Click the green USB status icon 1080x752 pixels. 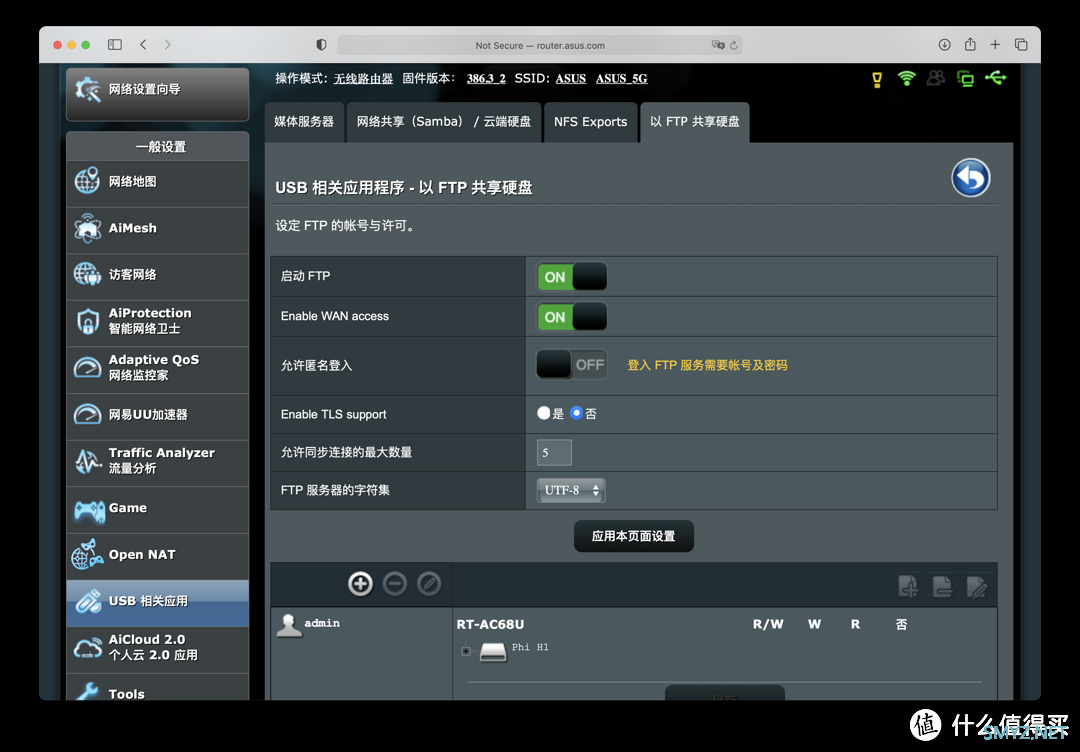[x=995, y=79]
